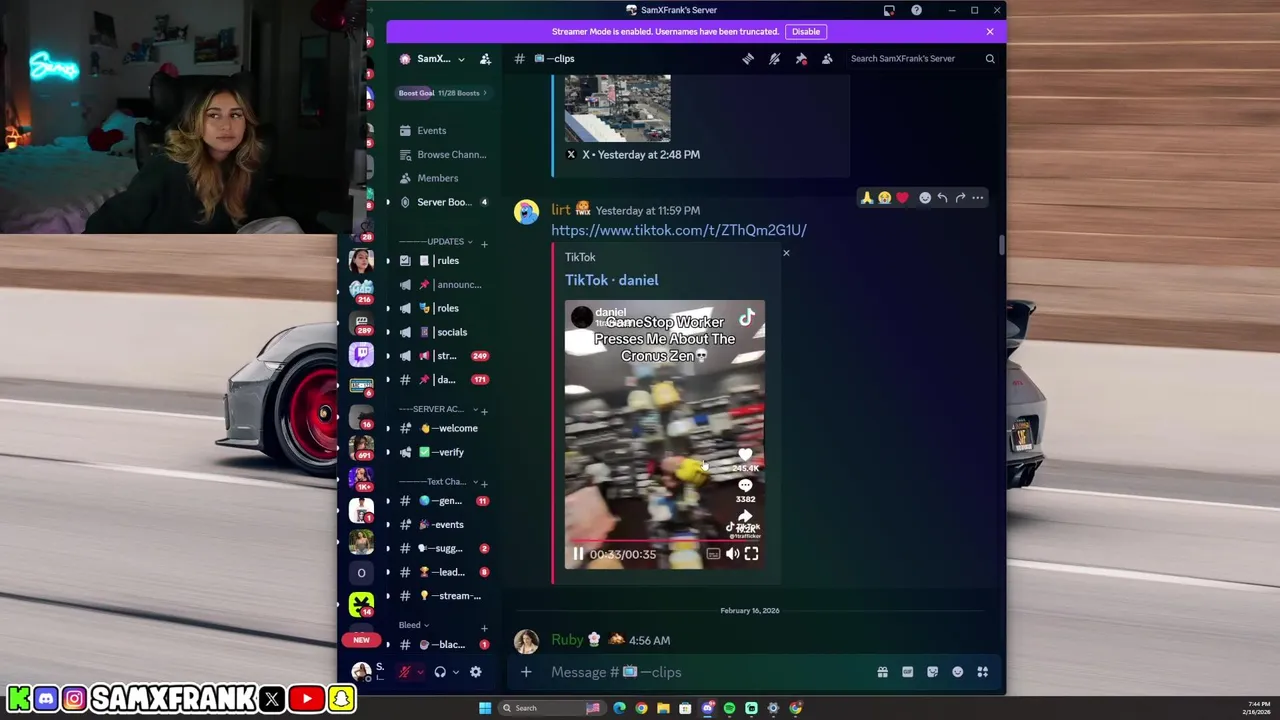
Task: Open the verify channel
Action: click(442, 452)
